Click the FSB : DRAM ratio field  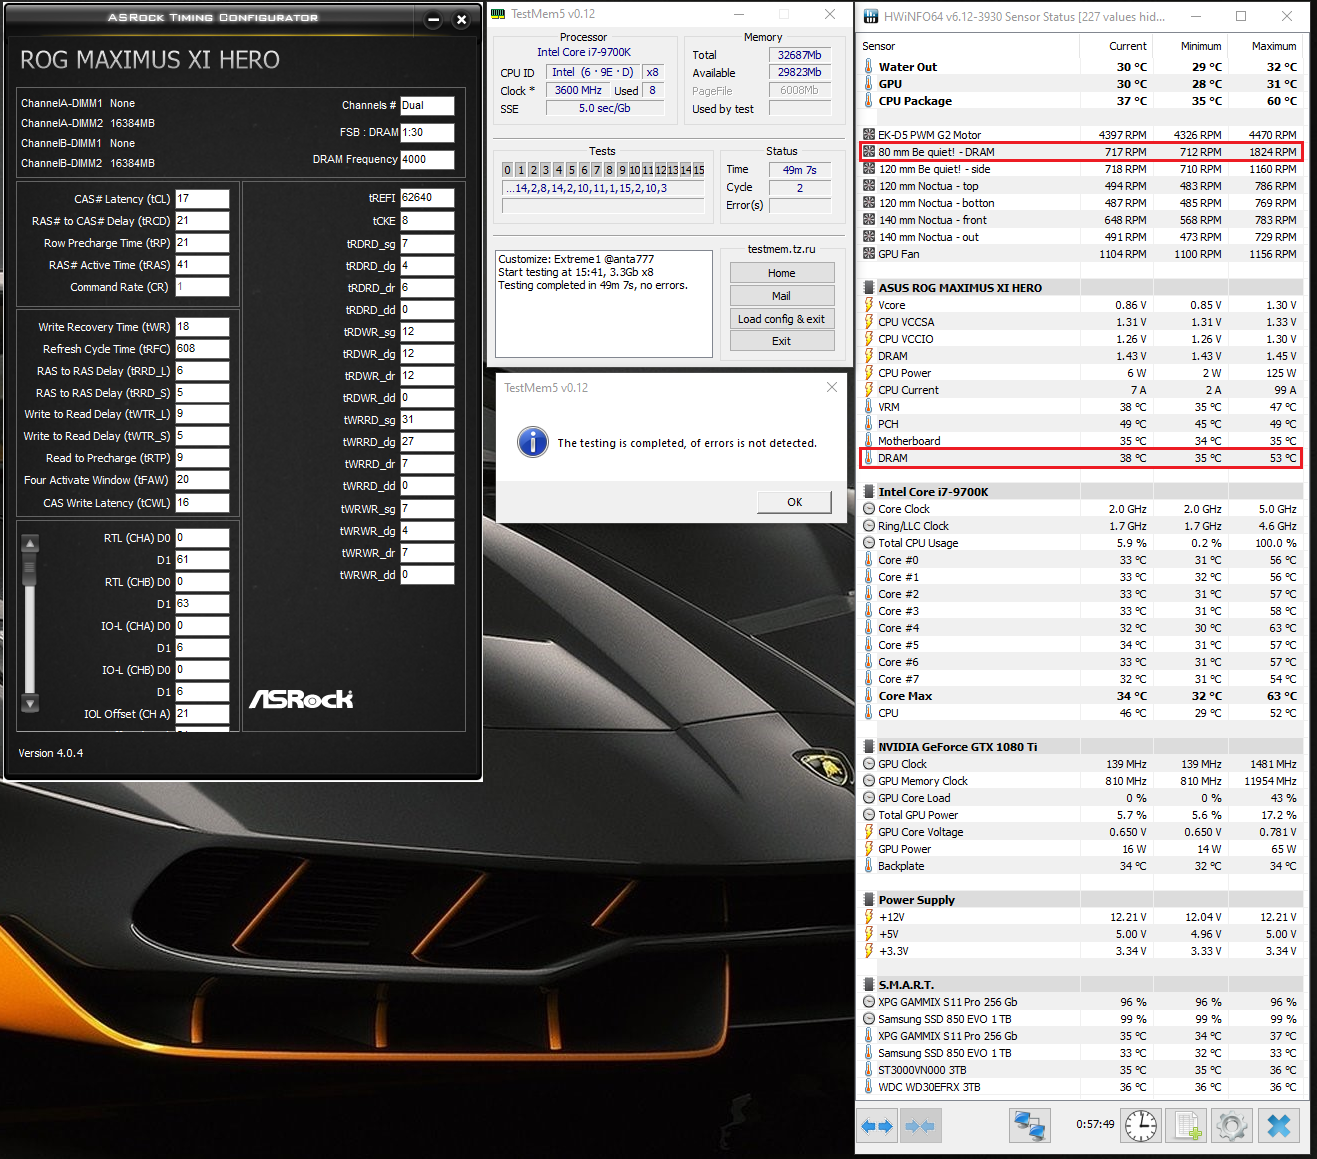tap(427, 132)
